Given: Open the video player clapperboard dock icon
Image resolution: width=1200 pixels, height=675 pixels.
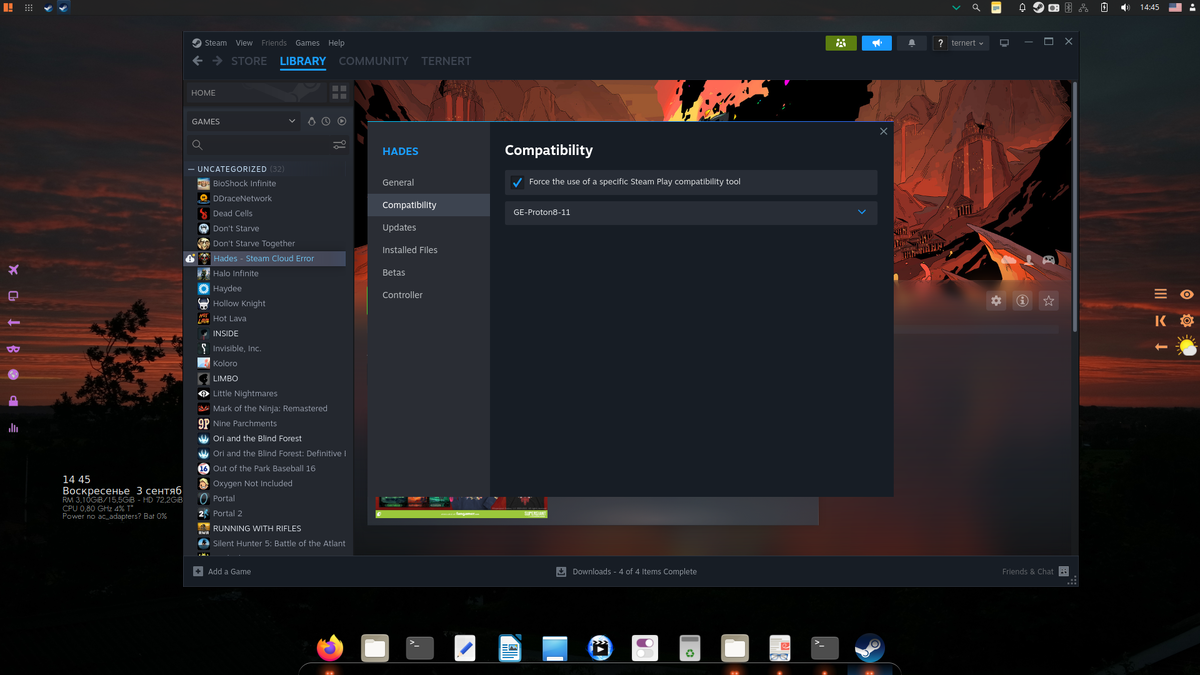Looking at the screenshot, I should (600, 648).
